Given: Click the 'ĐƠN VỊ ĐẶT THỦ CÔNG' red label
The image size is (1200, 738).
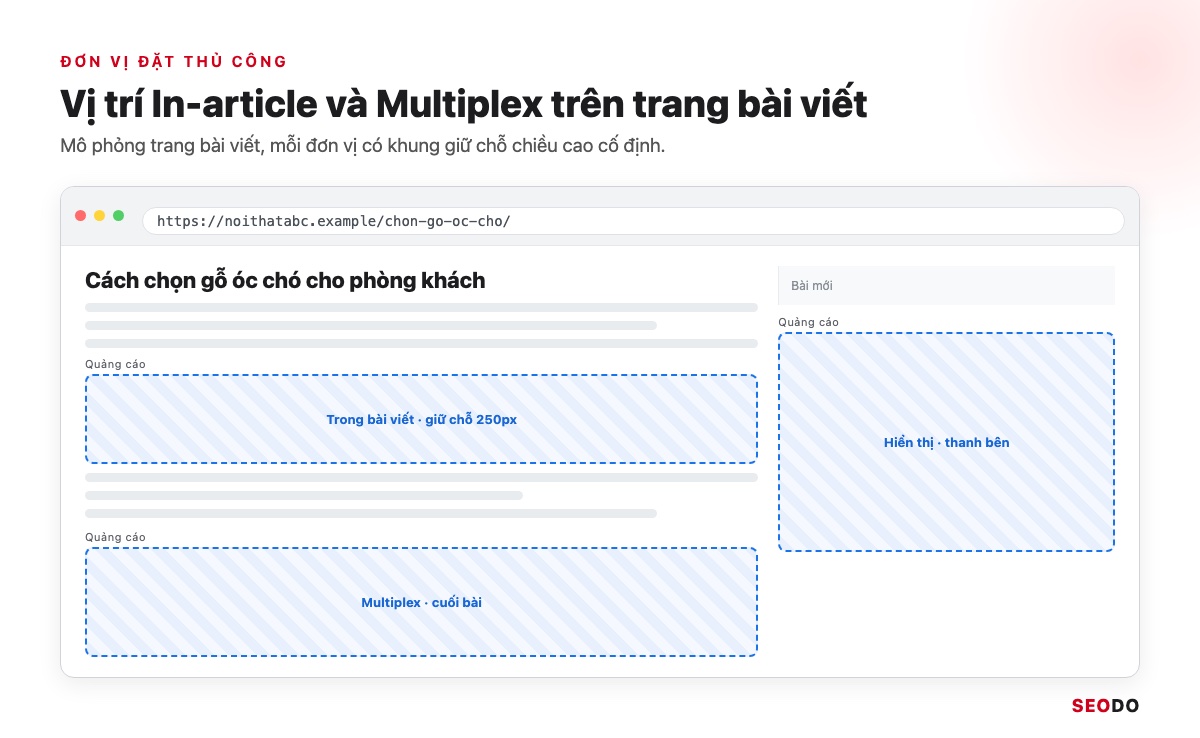Looking at the screenshot, I should [174, 62].
